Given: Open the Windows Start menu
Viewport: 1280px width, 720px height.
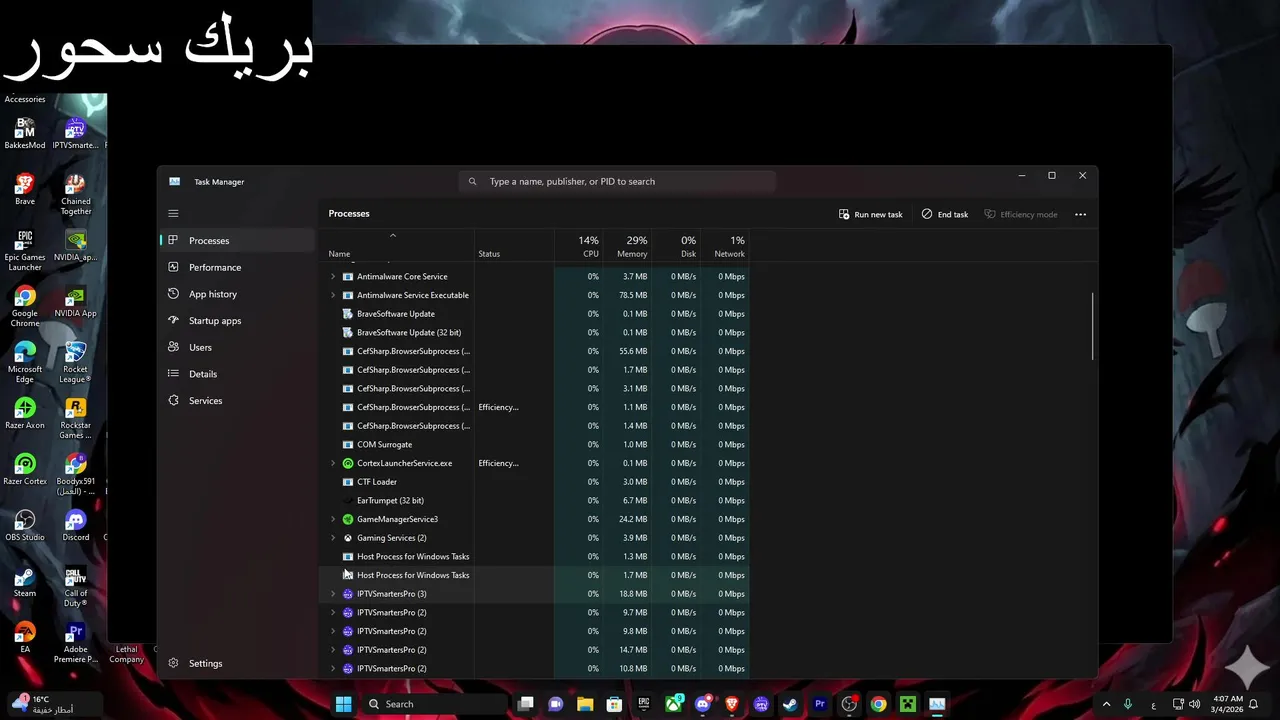Looking at the screenshot, I should (x=343, y=704).
